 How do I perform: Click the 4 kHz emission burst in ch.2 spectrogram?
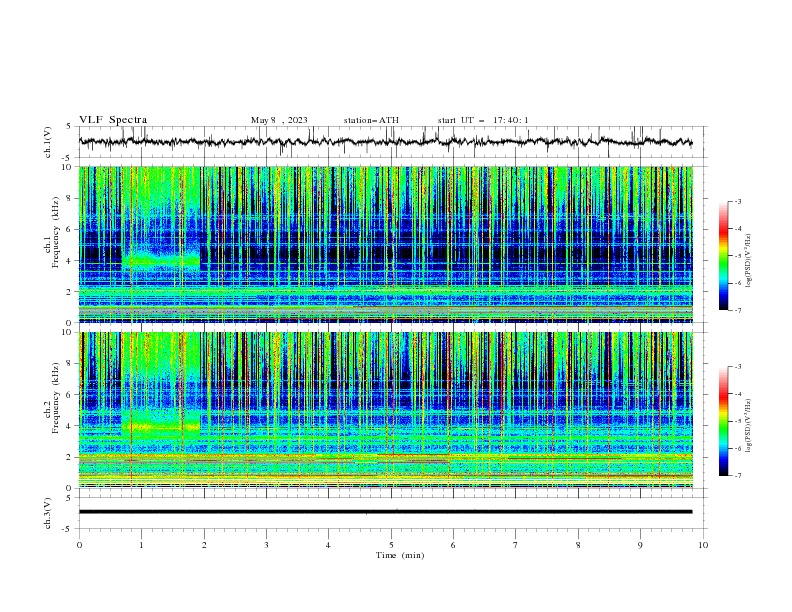coord(161,427)
